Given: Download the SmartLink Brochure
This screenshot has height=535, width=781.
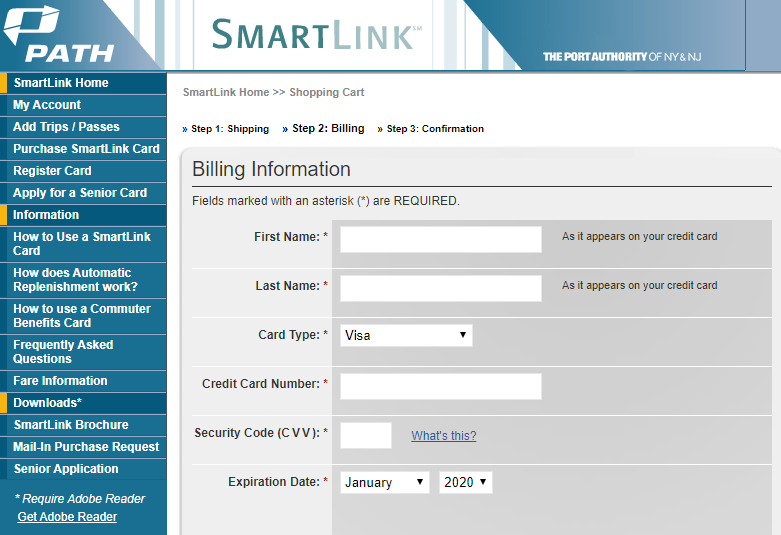Looking at the screenshot, I should (83, 424).
